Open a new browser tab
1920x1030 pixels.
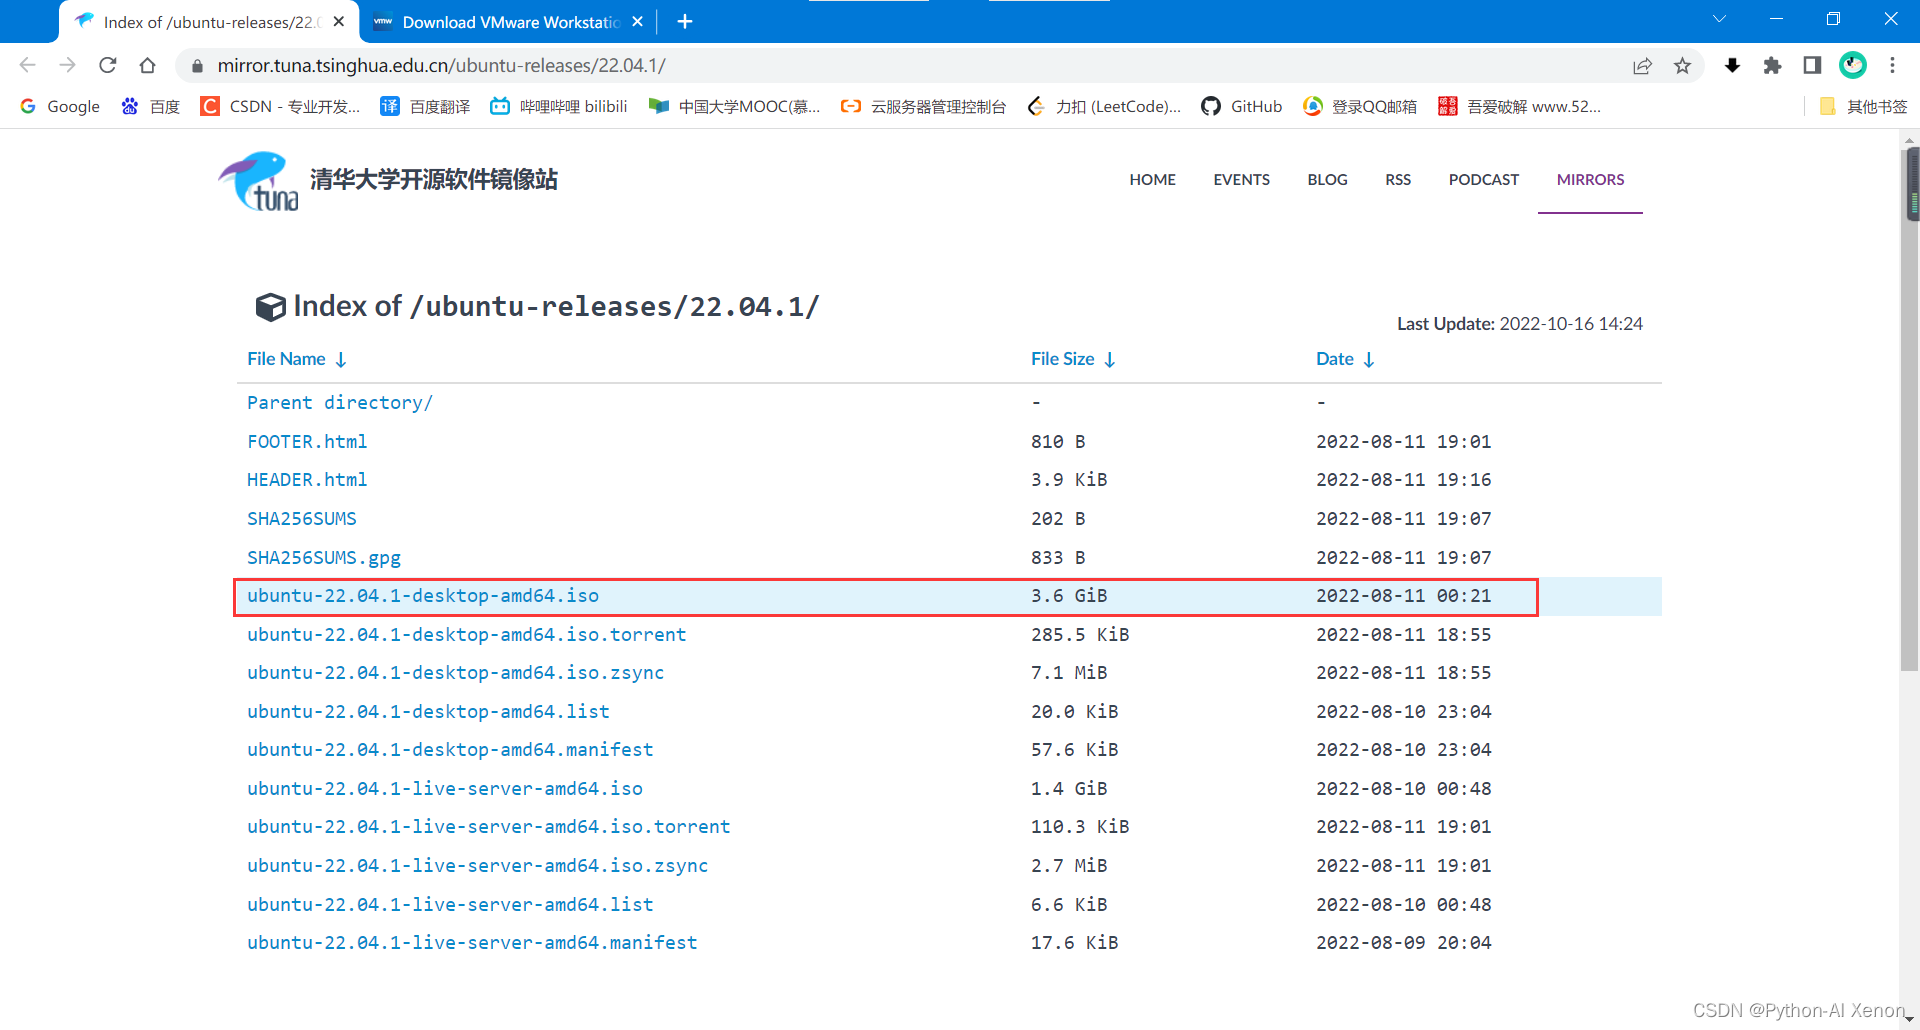pyautogui.click(x=685, y=22)
